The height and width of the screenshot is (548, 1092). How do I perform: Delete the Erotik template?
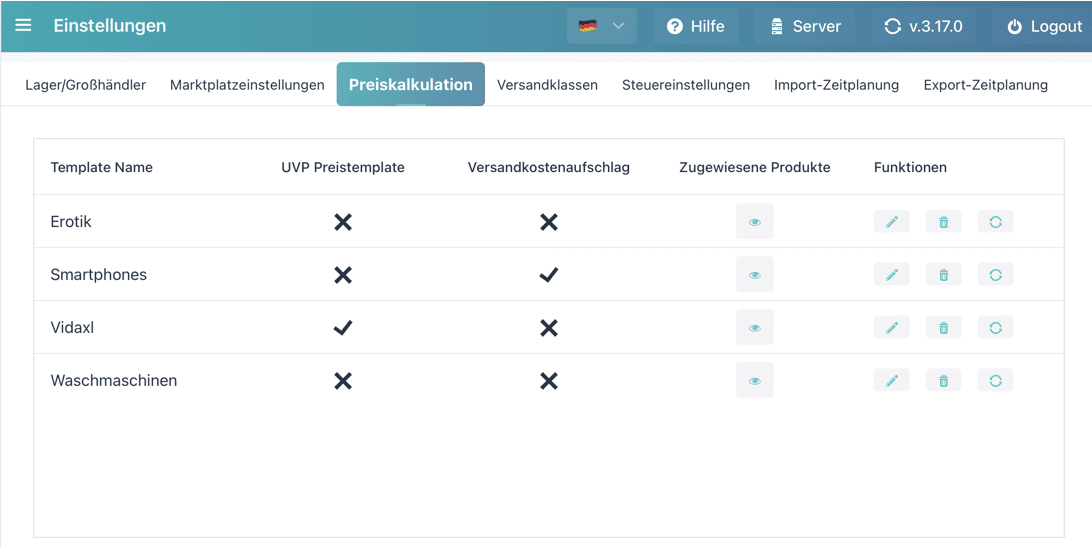[x=943, y=222]
